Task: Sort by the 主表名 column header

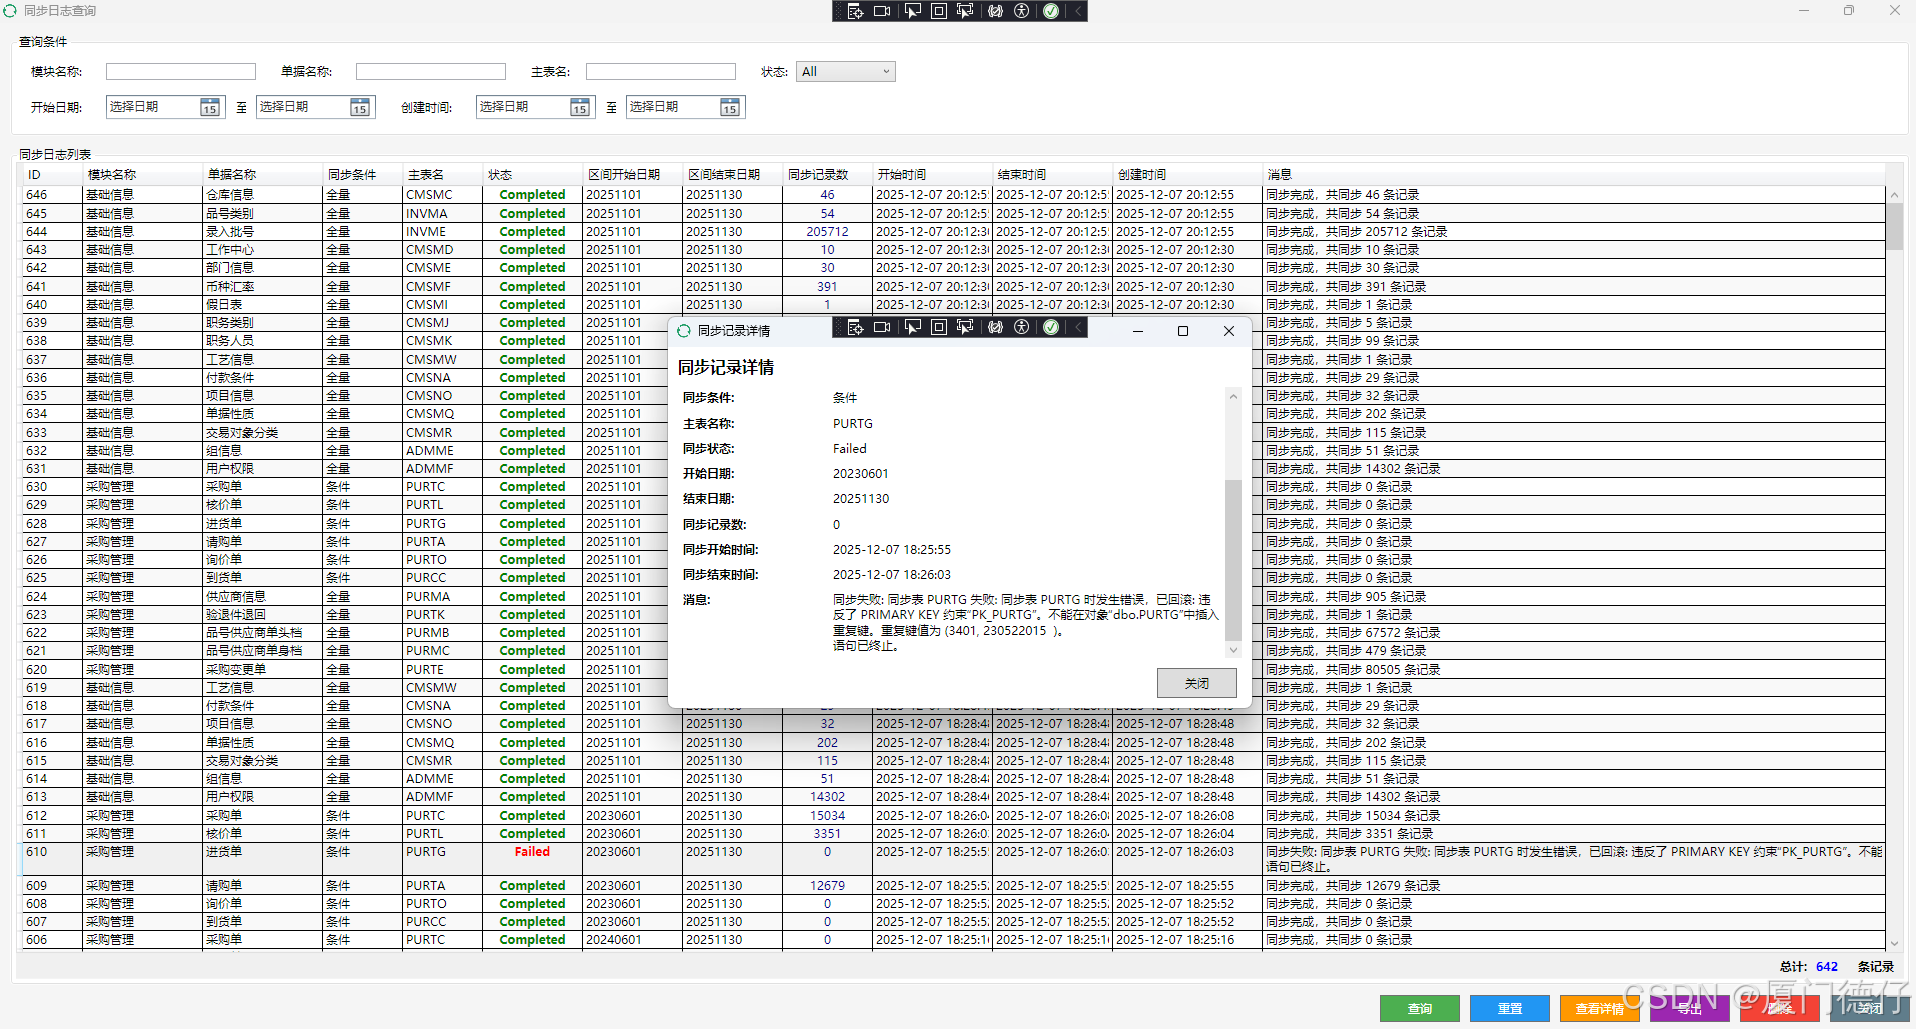Action: [x=443, y=175]
